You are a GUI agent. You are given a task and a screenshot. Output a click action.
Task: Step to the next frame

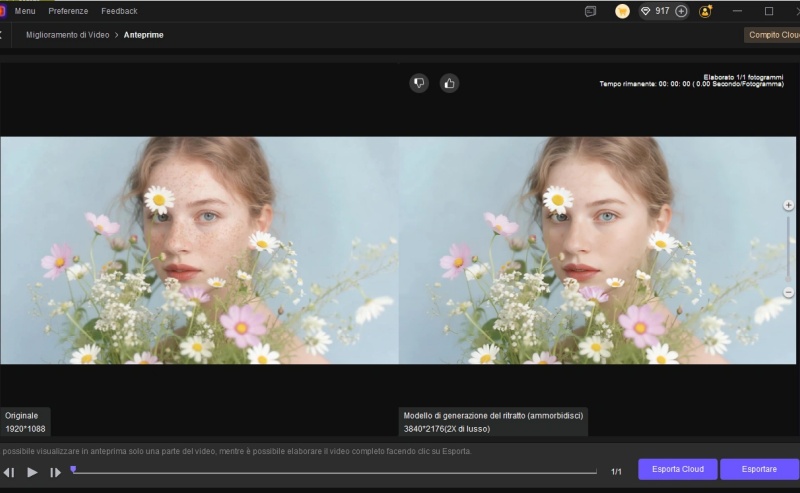coord(55,472)
